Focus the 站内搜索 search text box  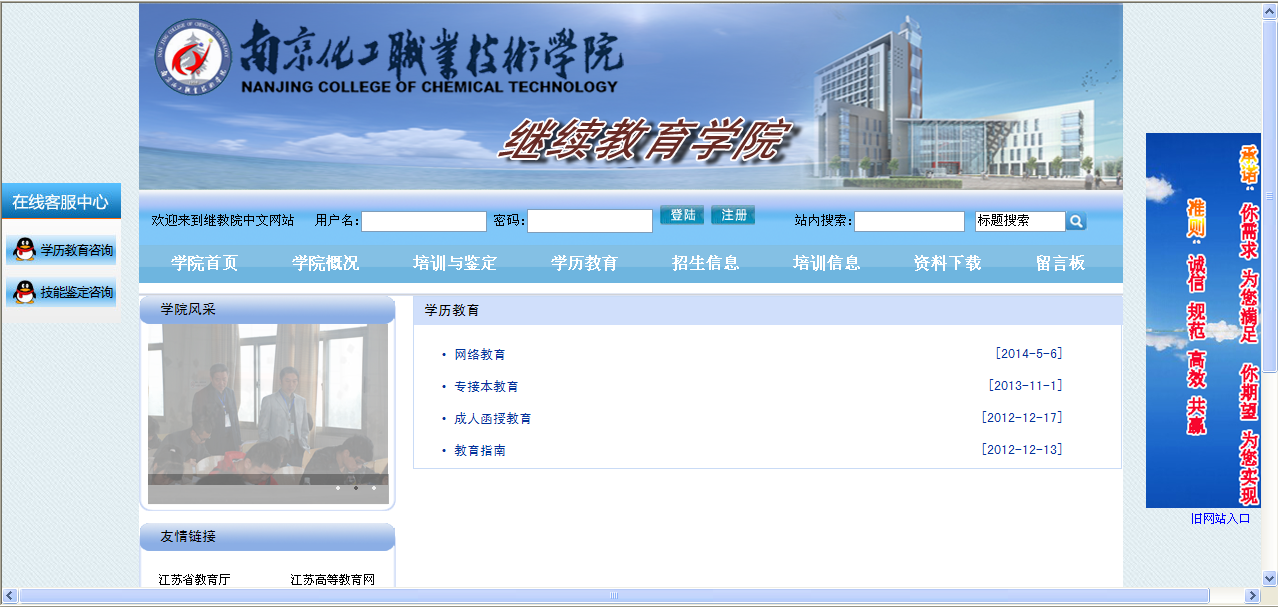(908, 221)
